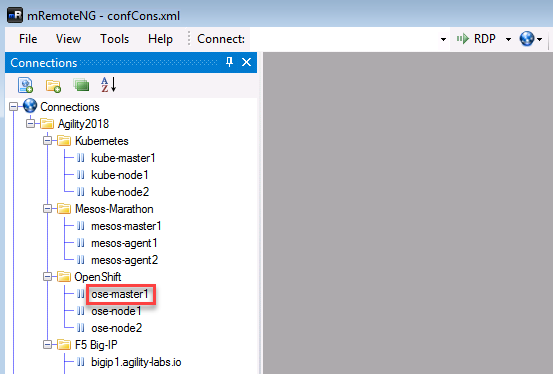Viewport: 553px width, 374px height.
Task: Select the kube-node2 connection
Action: click(x=120, y=192)
